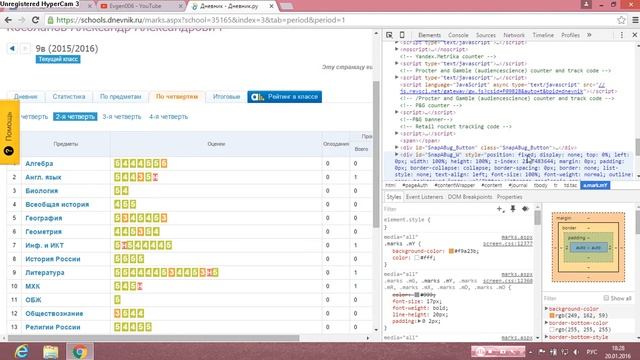
Task: Go to previous class with left arrow
Action: (12, 49)
